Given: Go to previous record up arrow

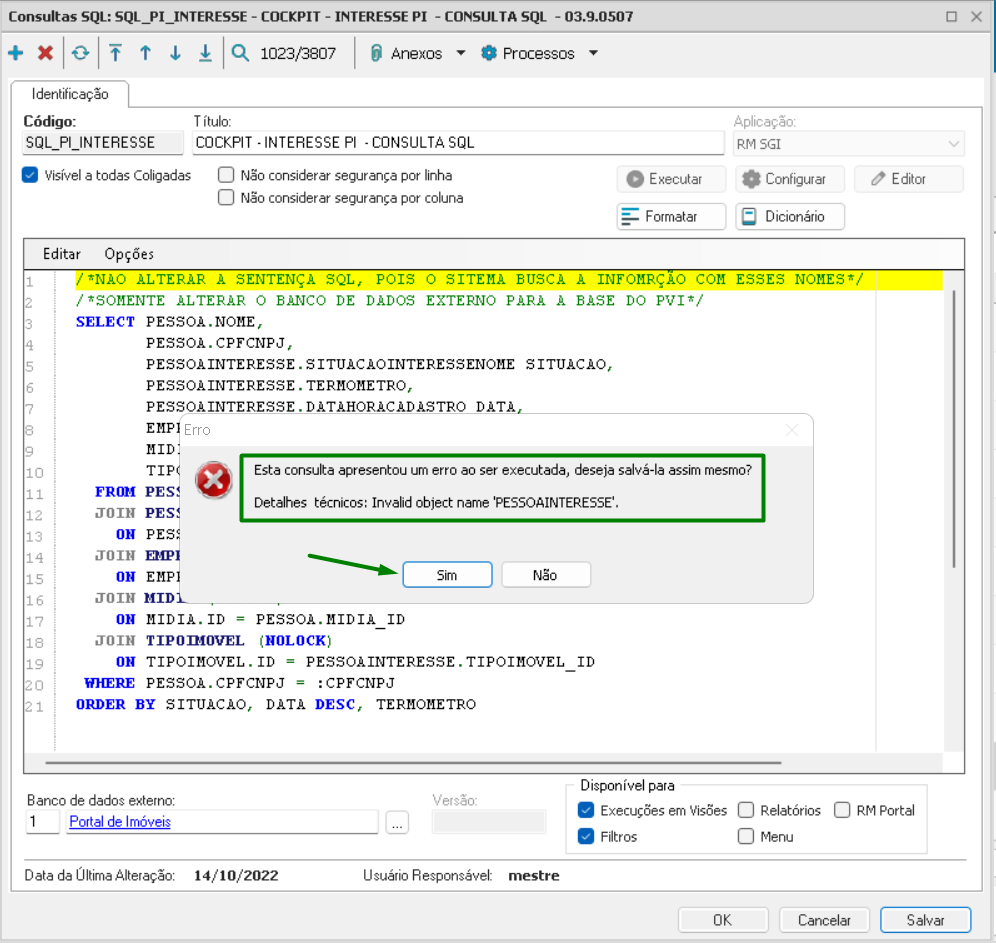Looking at the screenshot, I should [145, 53].
